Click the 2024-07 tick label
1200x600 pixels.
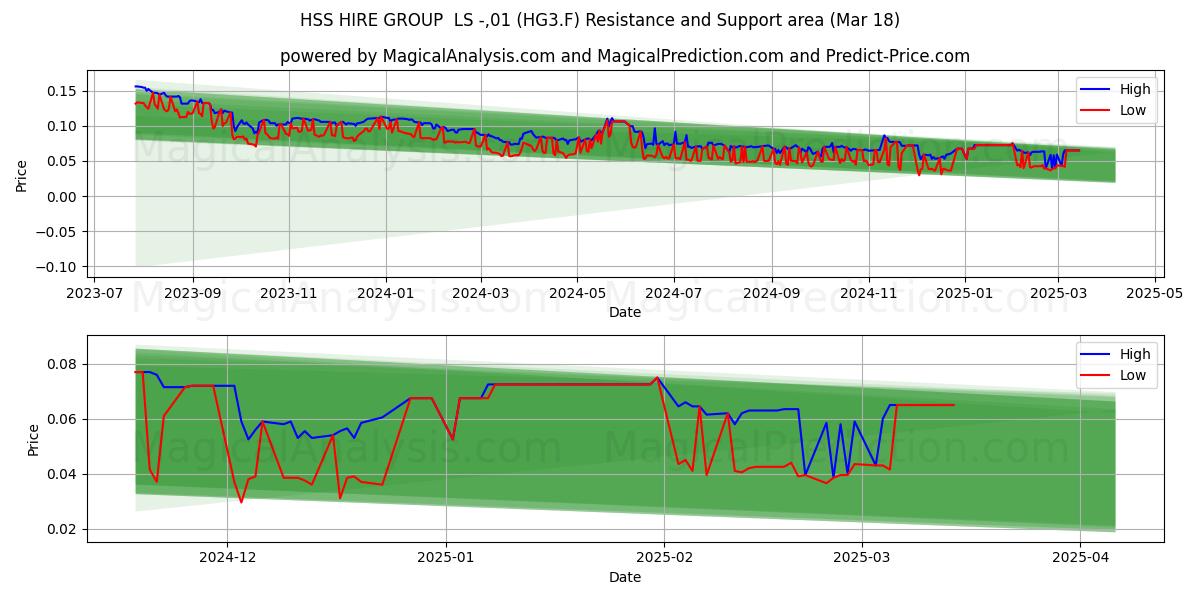click(x=674, y=294)
